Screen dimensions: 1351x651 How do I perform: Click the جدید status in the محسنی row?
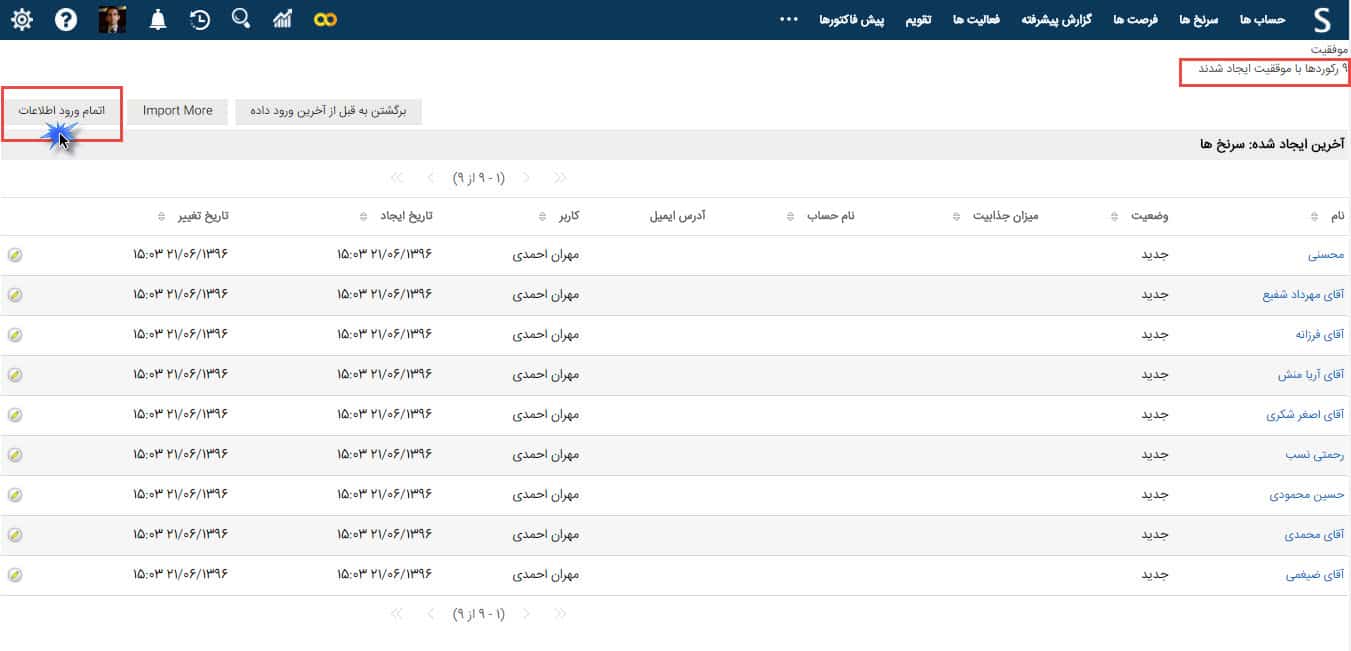pyautogui.click(x=1155, y=255)
